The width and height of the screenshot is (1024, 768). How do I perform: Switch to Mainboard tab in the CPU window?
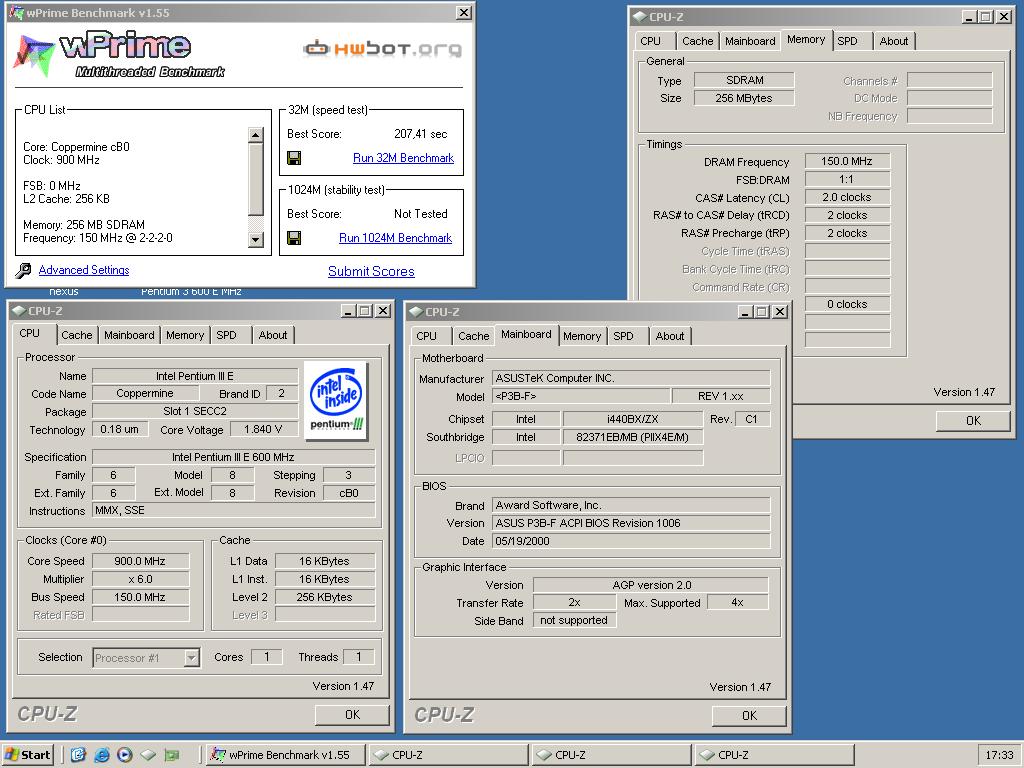pos(129,335)
